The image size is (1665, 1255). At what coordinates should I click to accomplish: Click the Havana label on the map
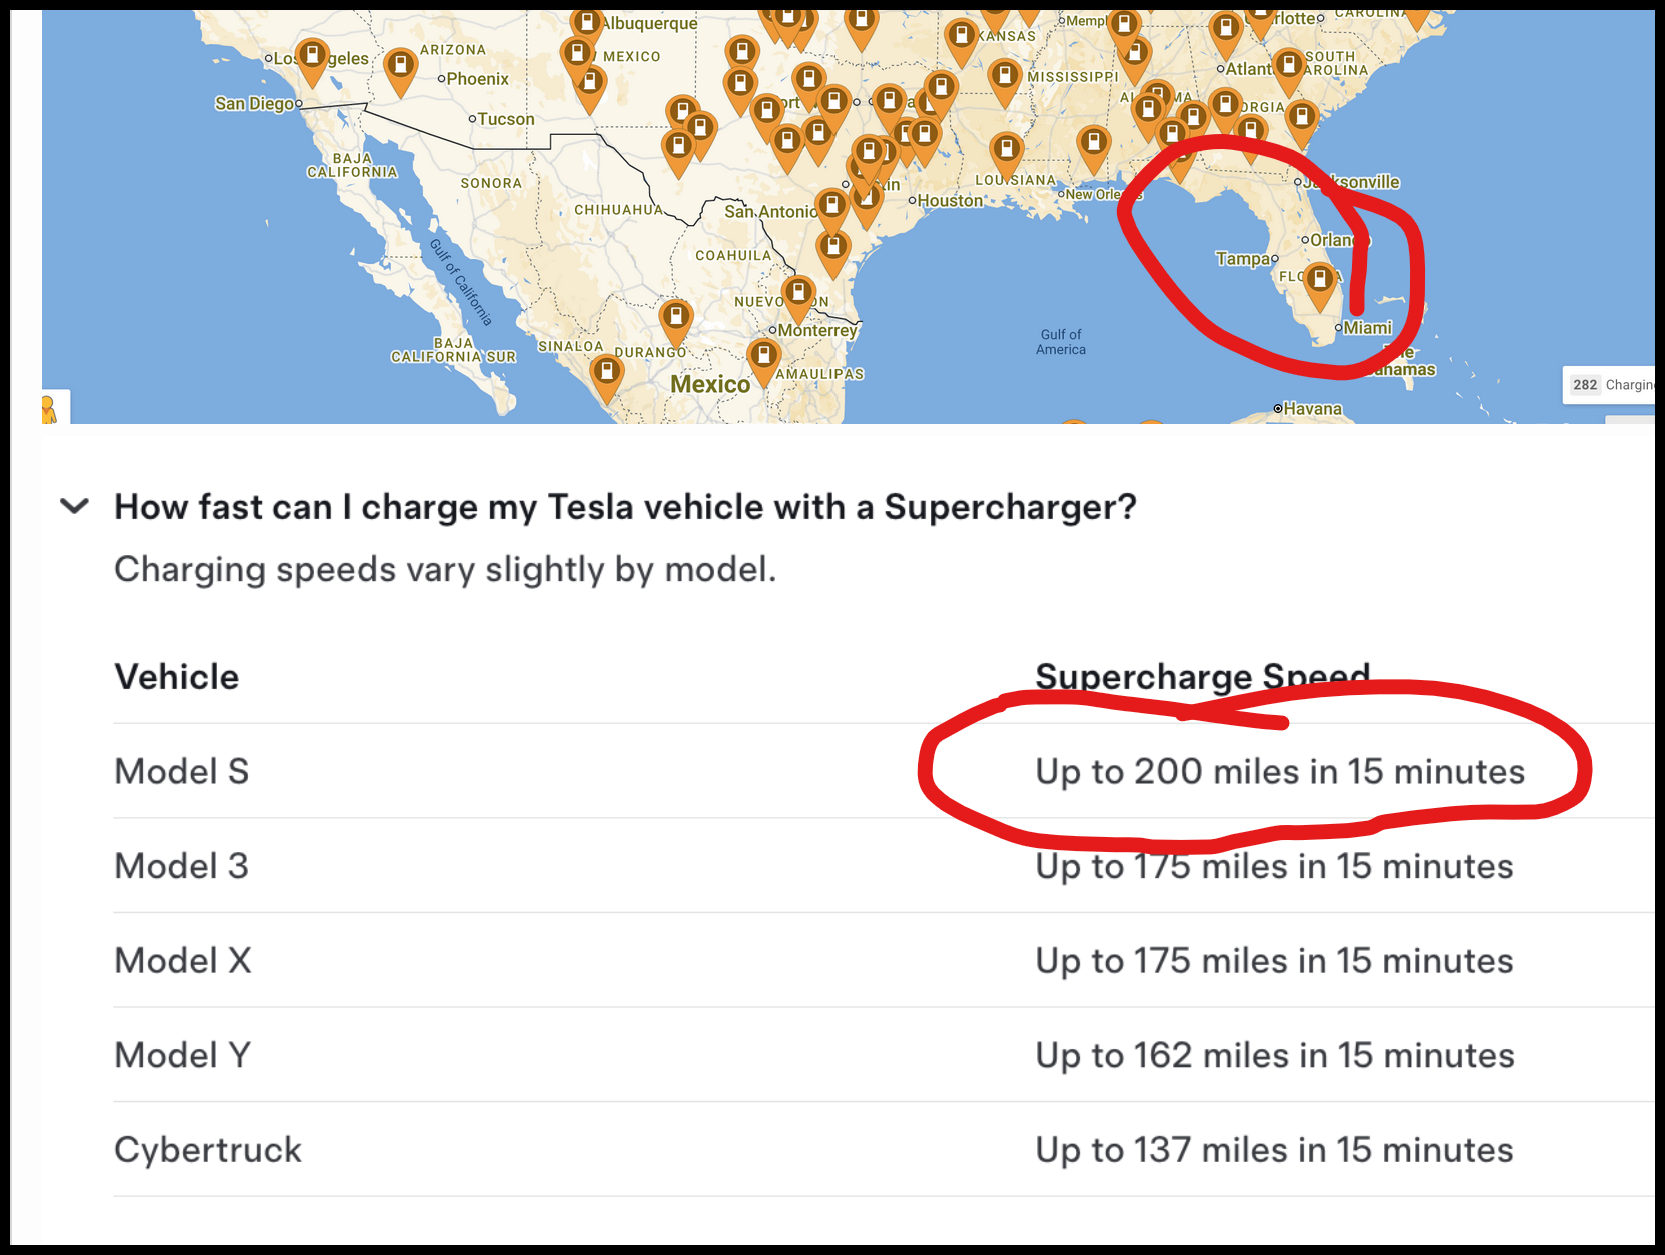coord(1312,409)
